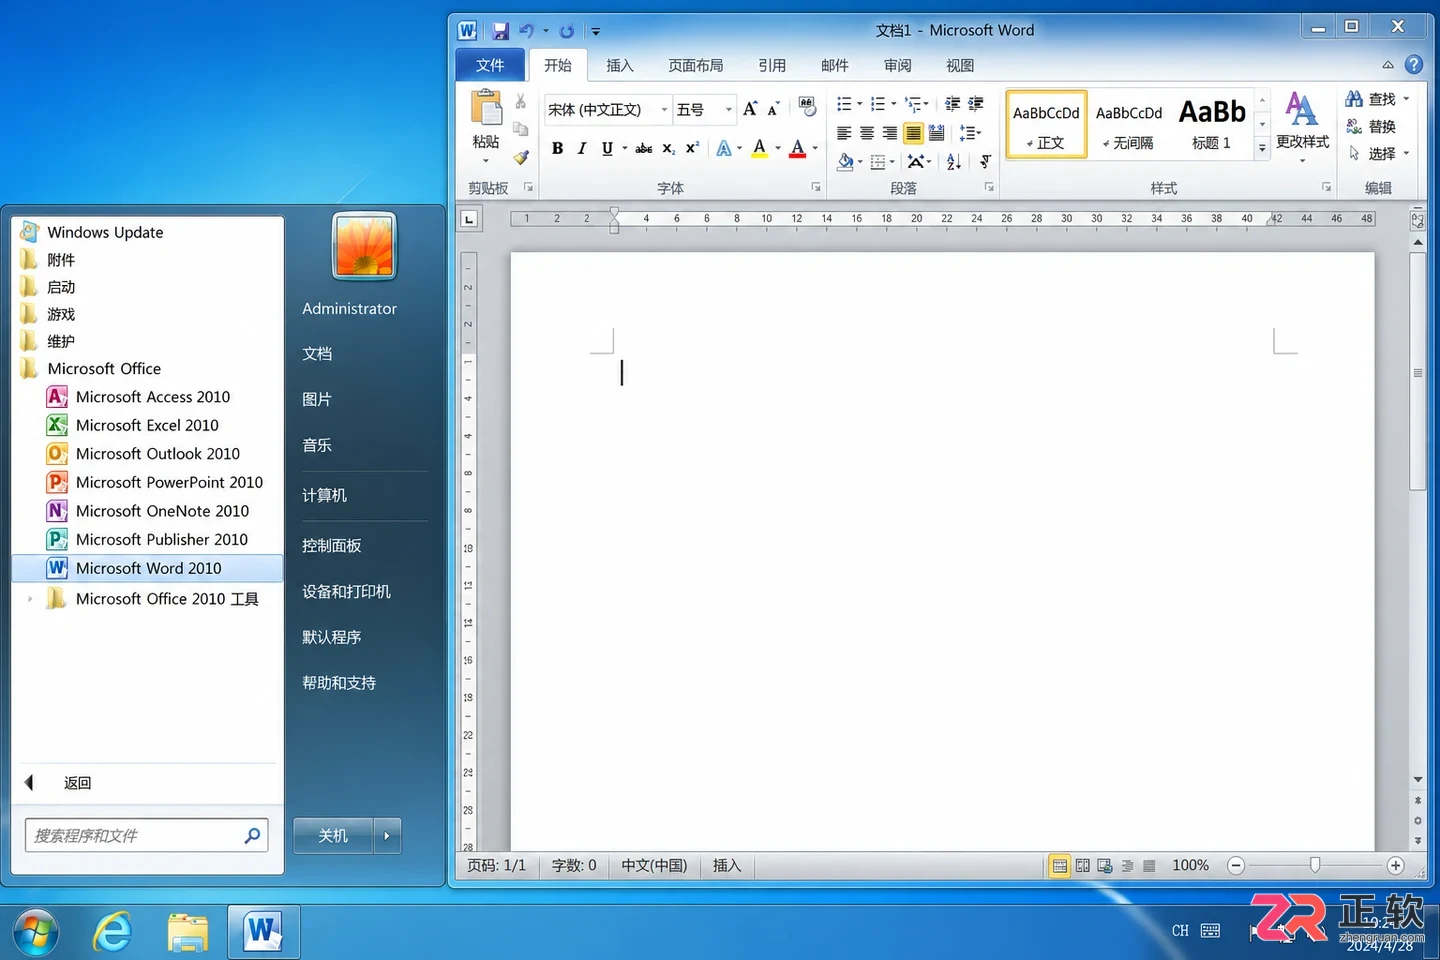The image size is (1440, 960).
Task: Click the Center alignment icon
Action: coord(867,133)
